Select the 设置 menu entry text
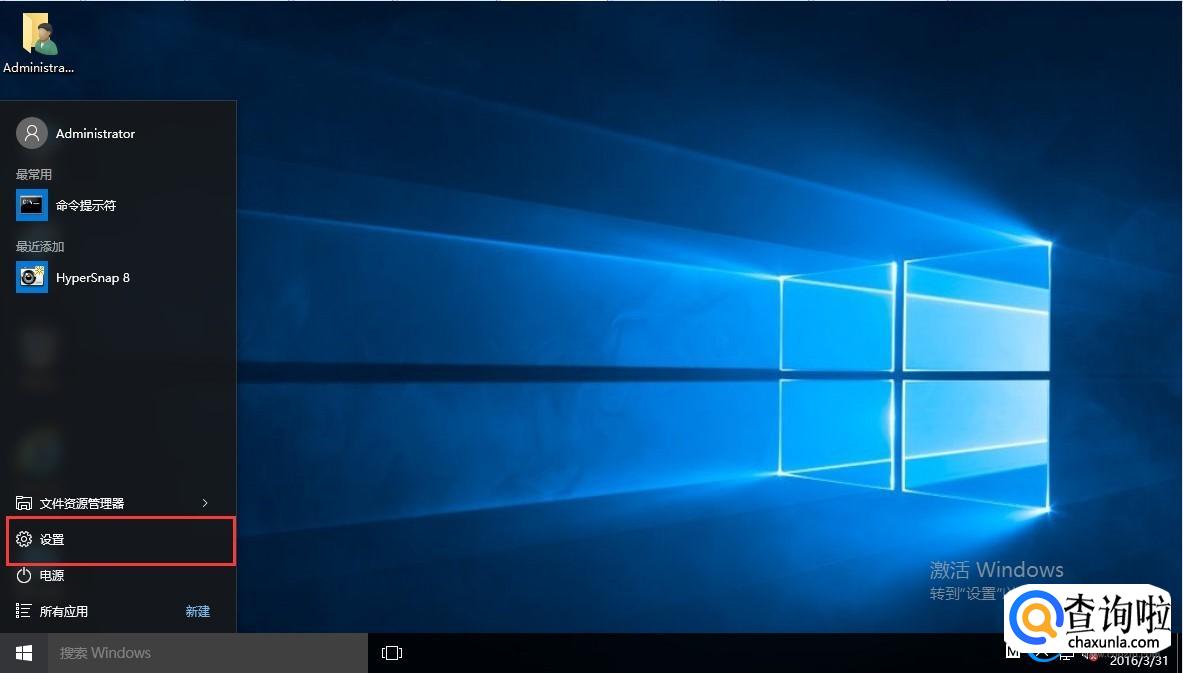This screenshot has height=673, width=1183. 52,540
